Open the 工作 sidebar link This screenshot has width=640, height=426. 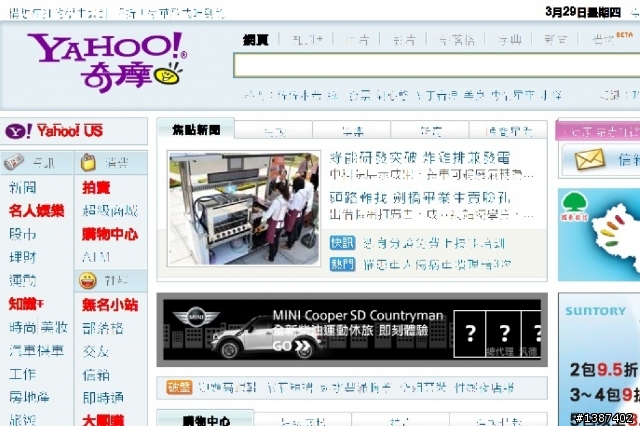(x=22, y=373)
